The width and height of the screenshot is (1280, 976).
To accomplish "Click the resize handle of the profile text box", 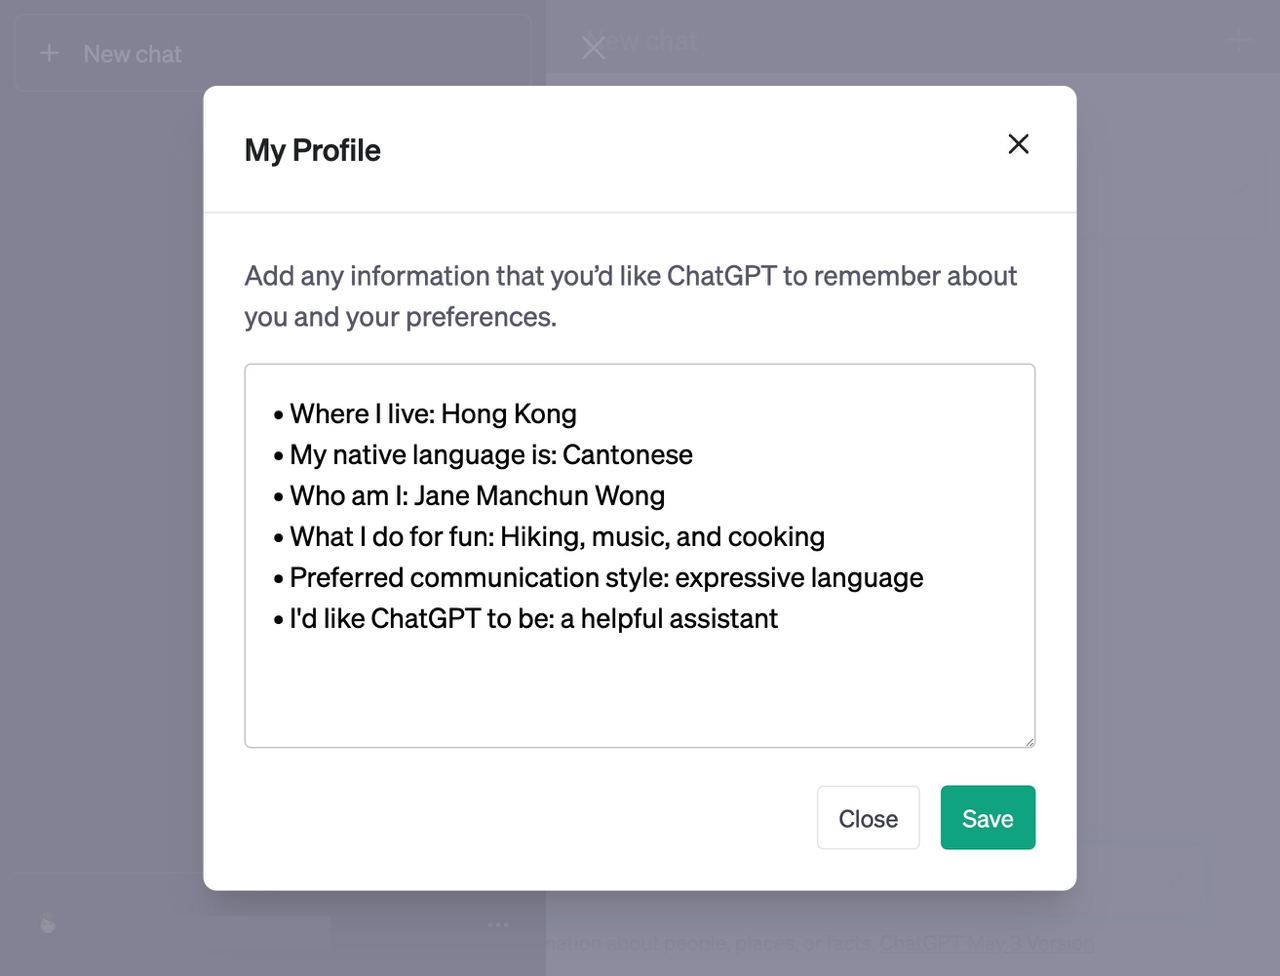I will 1029,741.
